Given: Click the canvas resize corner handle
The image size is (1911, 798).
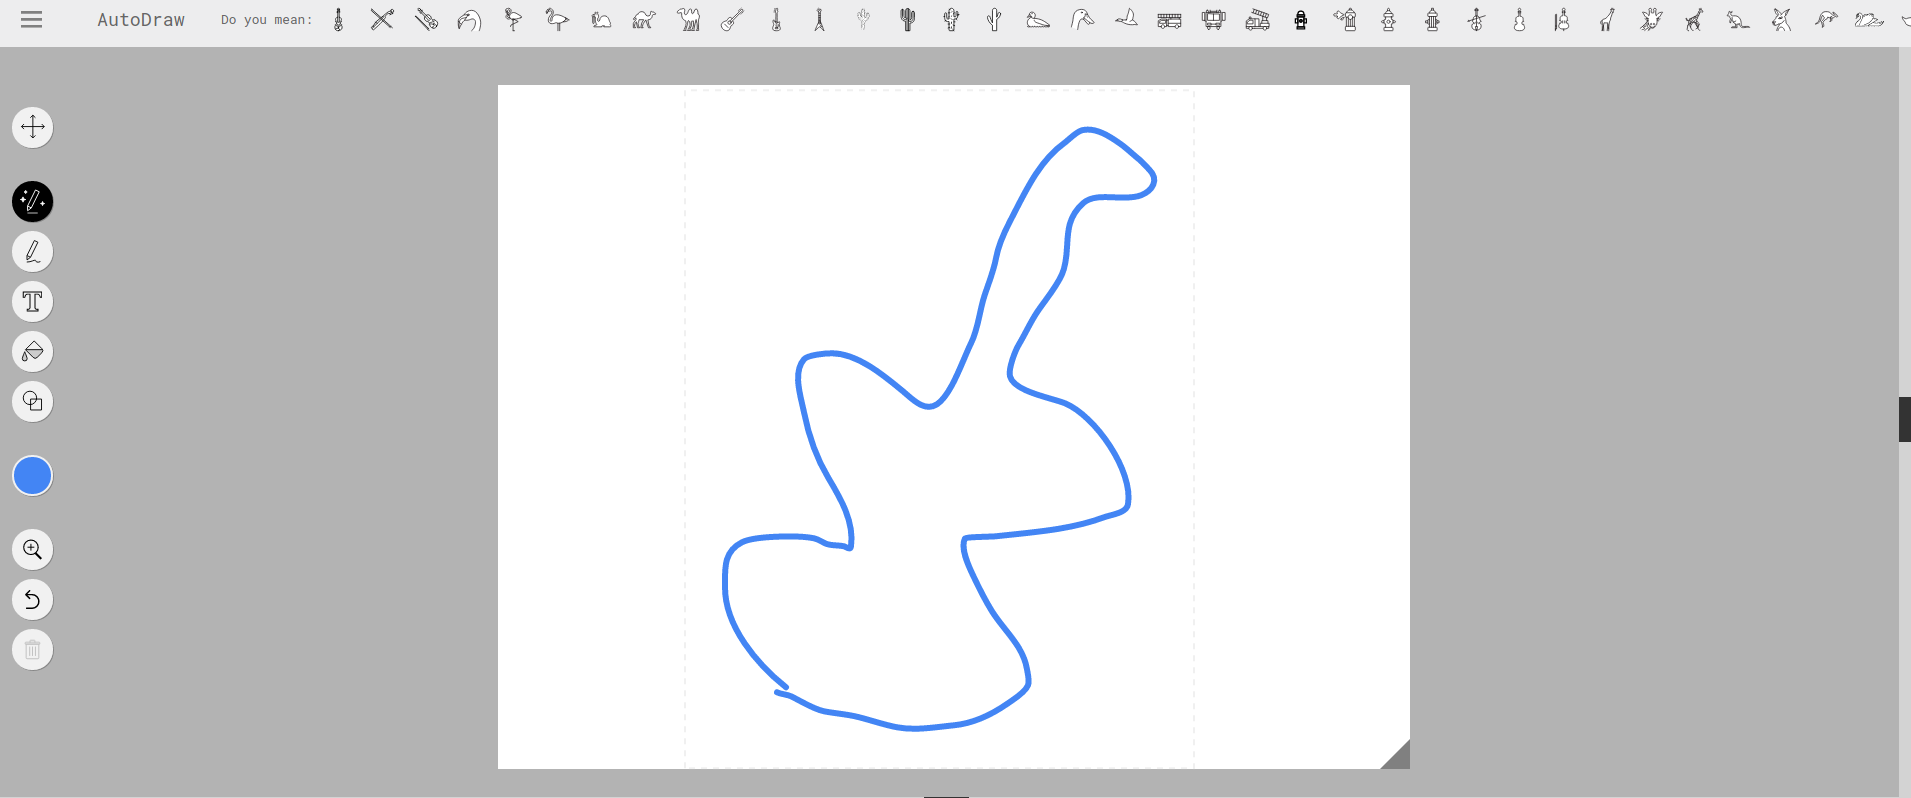Looking at the screenshot, I should pyautogui.click(x=1396, y=755).
